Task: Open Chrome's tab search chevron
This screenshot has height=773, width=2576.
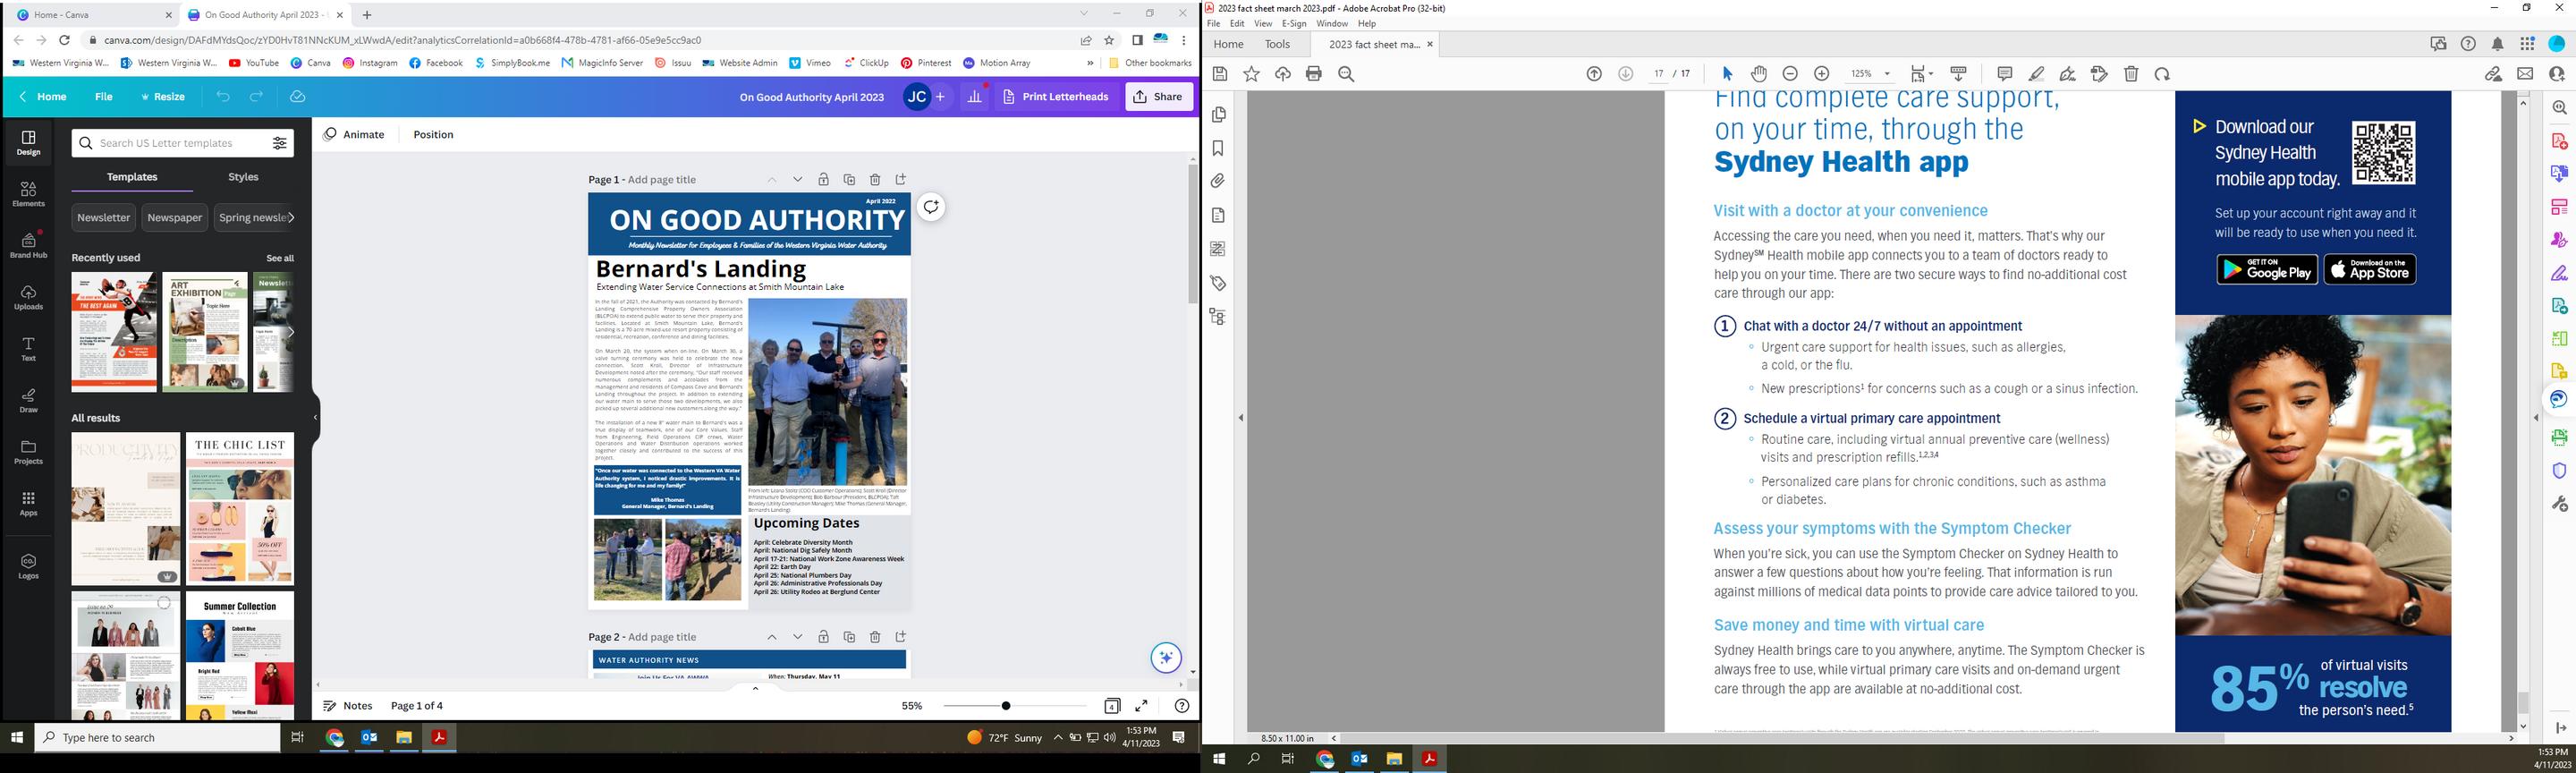Action: point(1083,14)
